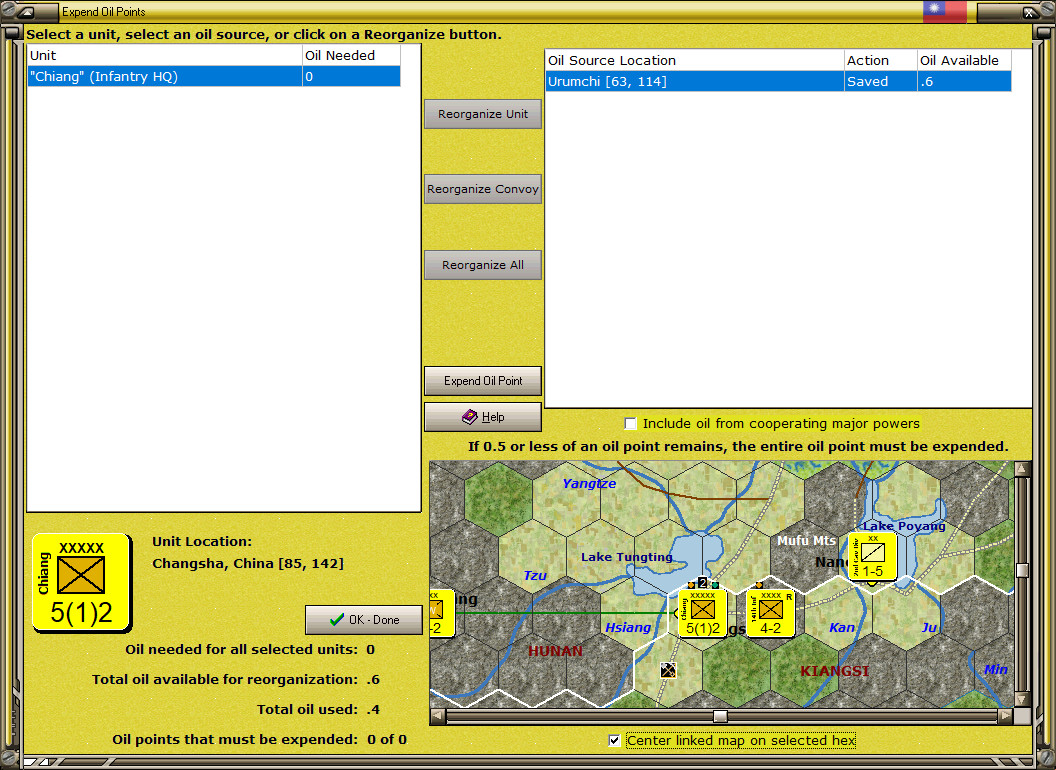Click the Saved action cell for Urumchi
This screenshot has width=1056, height=770.
pos(880,82)
